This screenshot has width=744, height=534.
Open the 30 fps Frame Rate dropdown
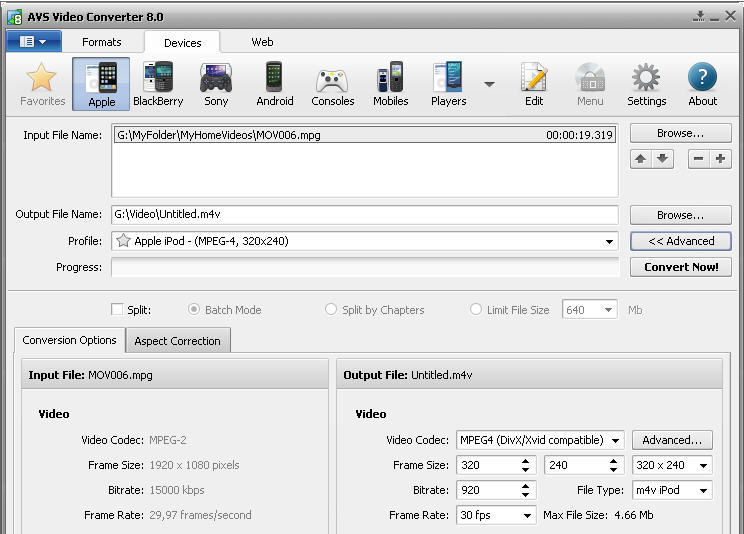click(527, 515)
